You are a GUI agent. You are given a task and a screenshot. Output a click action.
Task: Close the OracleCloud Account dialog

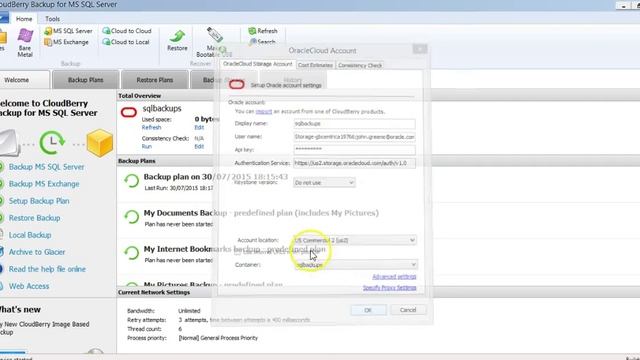pos(420,49)
